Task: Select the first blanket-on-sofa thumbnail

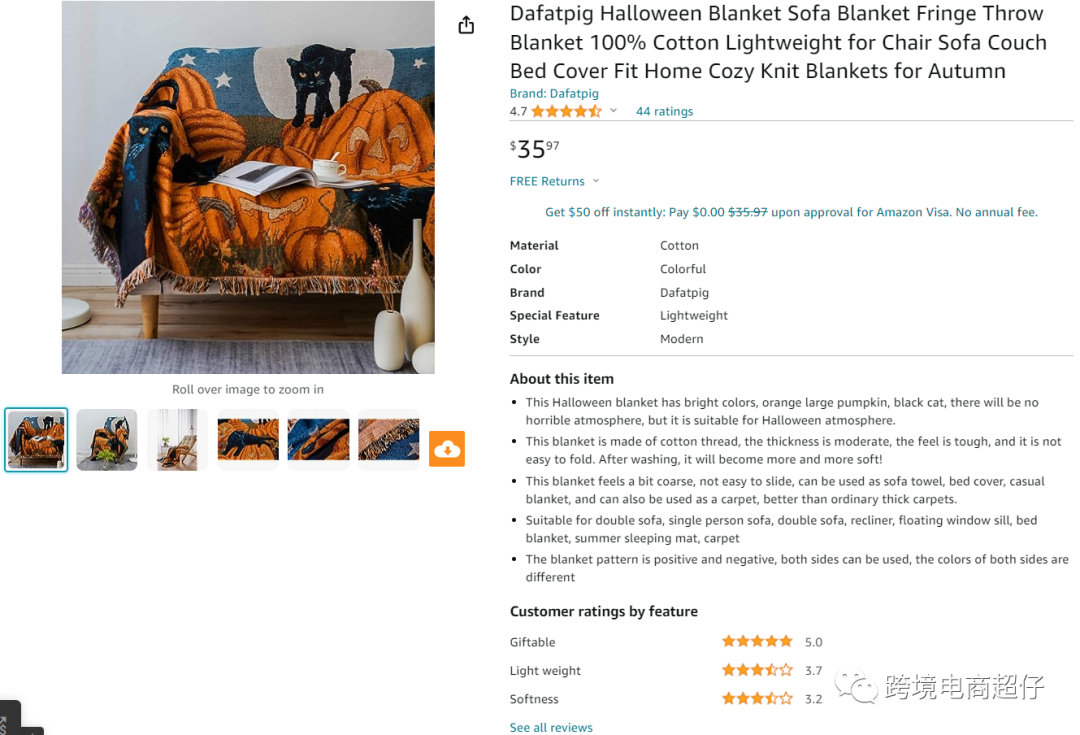Action: (36, 440)
